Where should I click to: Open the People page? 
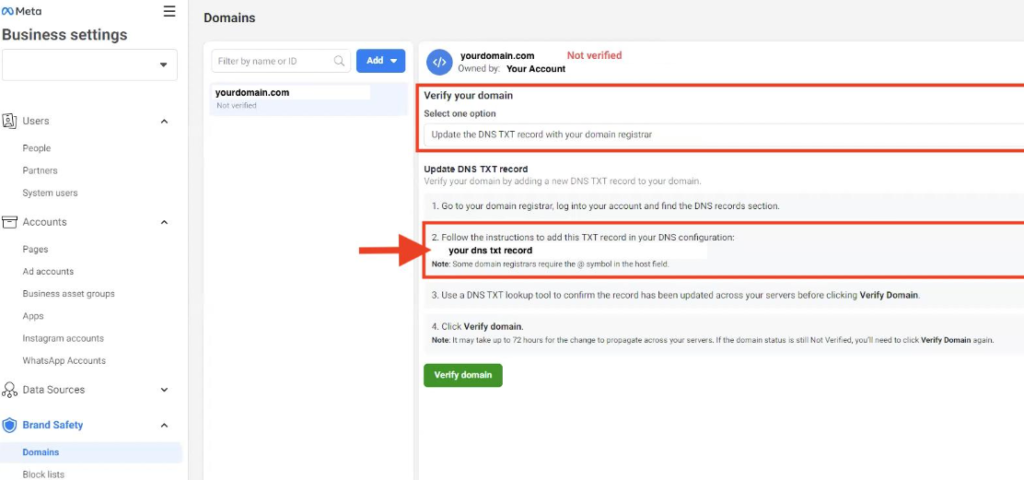tap(37, 148)
